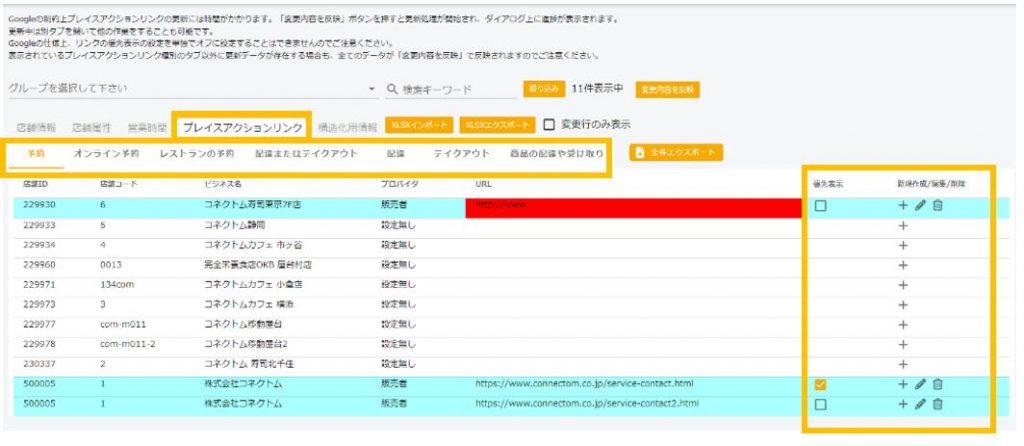Click the plus icon for コネクトムカフェ 横浜
Image resolution: width=1024 pixels, height=446 pixels.
tap(903, 304)
